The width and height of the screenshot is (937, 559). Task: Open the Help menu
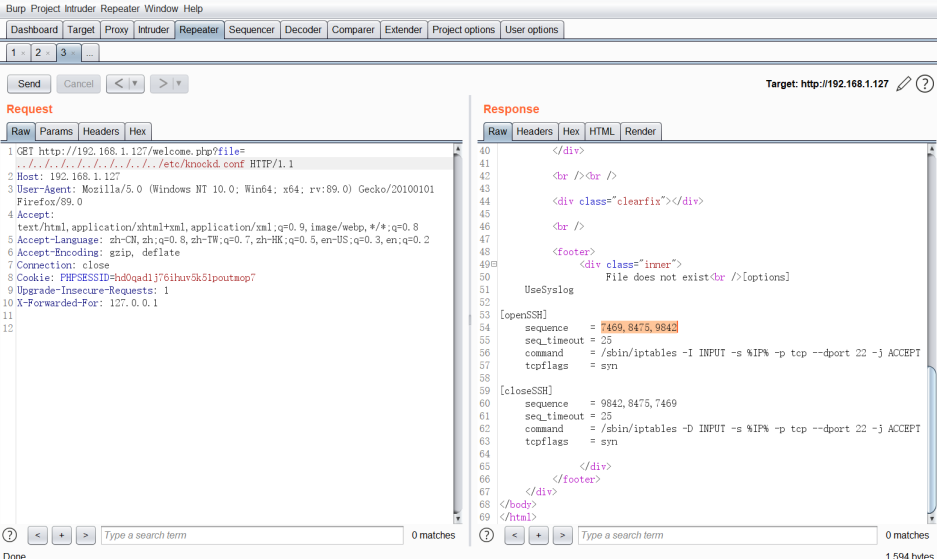coord(193,8)
